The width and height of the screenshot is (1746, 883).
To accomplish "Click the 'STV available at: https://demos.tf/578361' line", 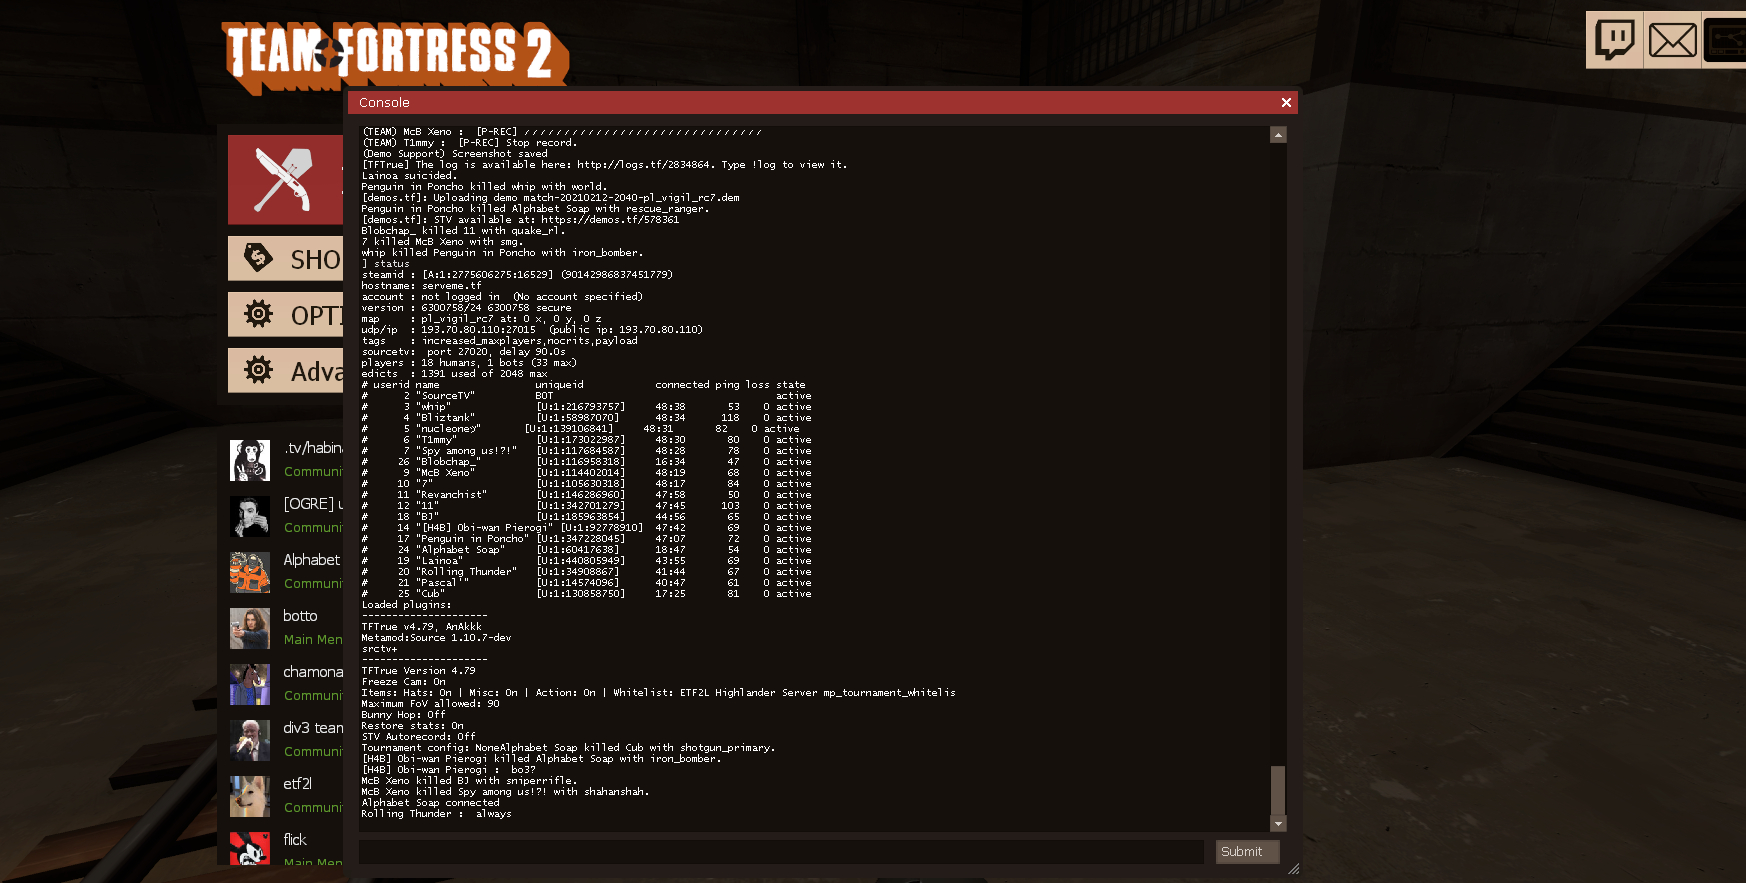I will pos(520,220).
